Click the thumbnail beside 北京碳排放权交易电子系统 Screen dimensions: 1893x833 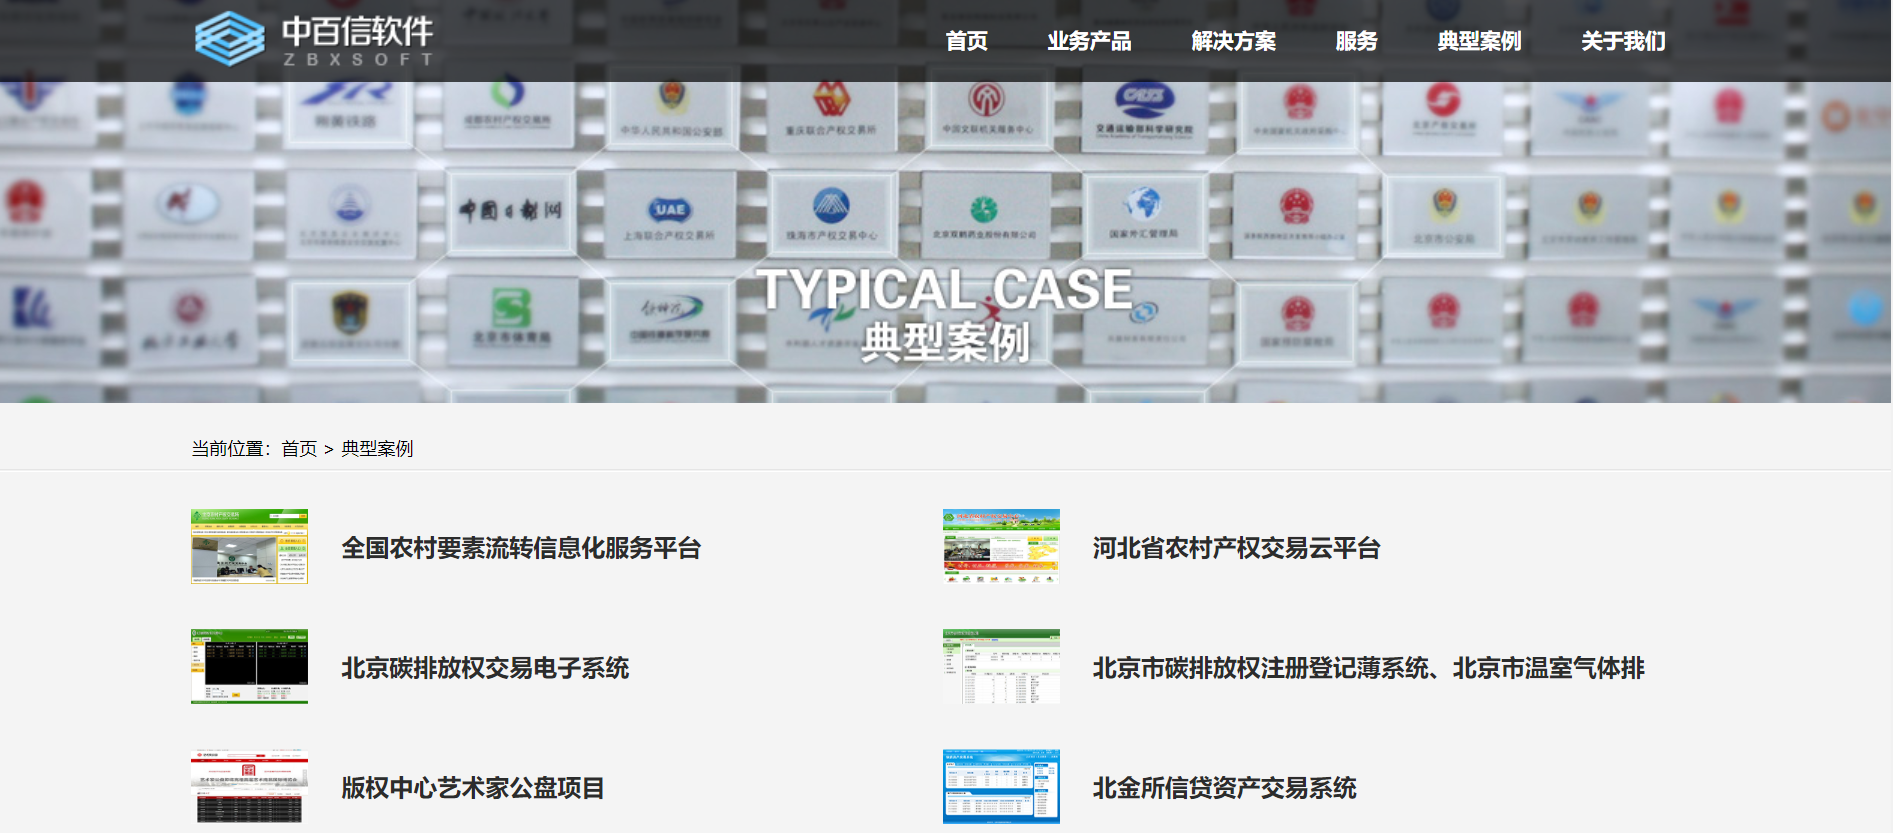point(249,666)
